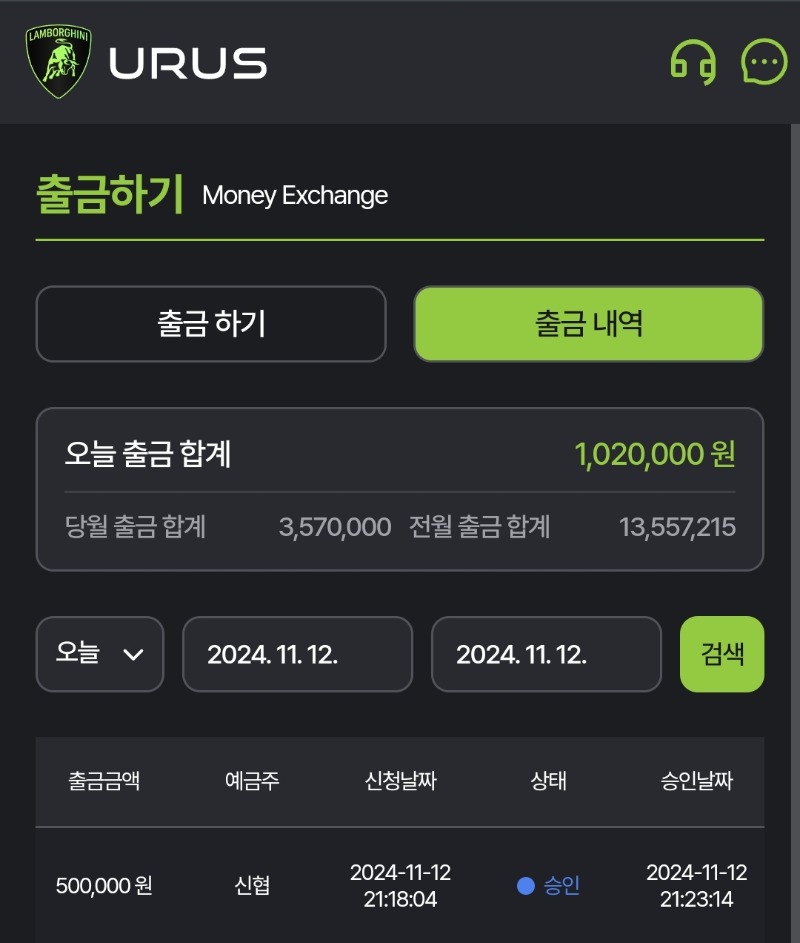This screenshot has height=943, width=800.
Task: Expand the 오늘 period dropdown
Action: [x=100, y=654]
